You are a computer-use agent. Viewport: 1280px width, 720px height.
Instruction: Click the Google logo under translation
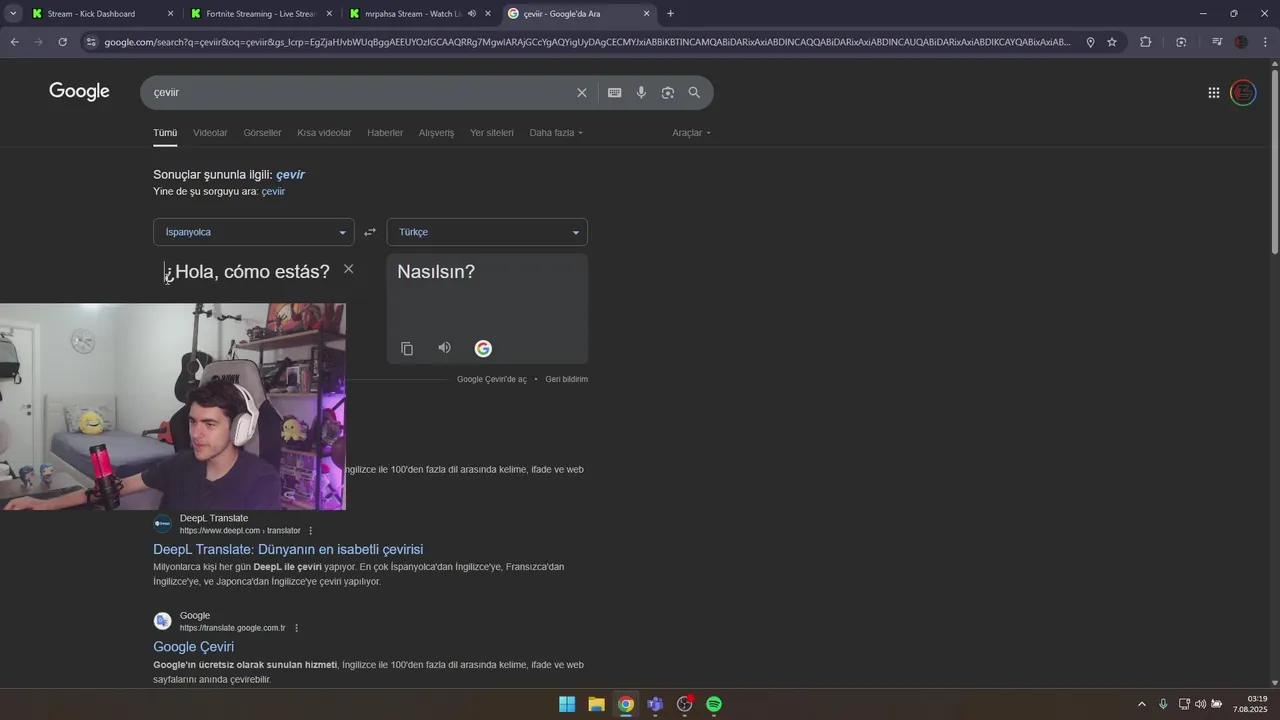point(483,348)
